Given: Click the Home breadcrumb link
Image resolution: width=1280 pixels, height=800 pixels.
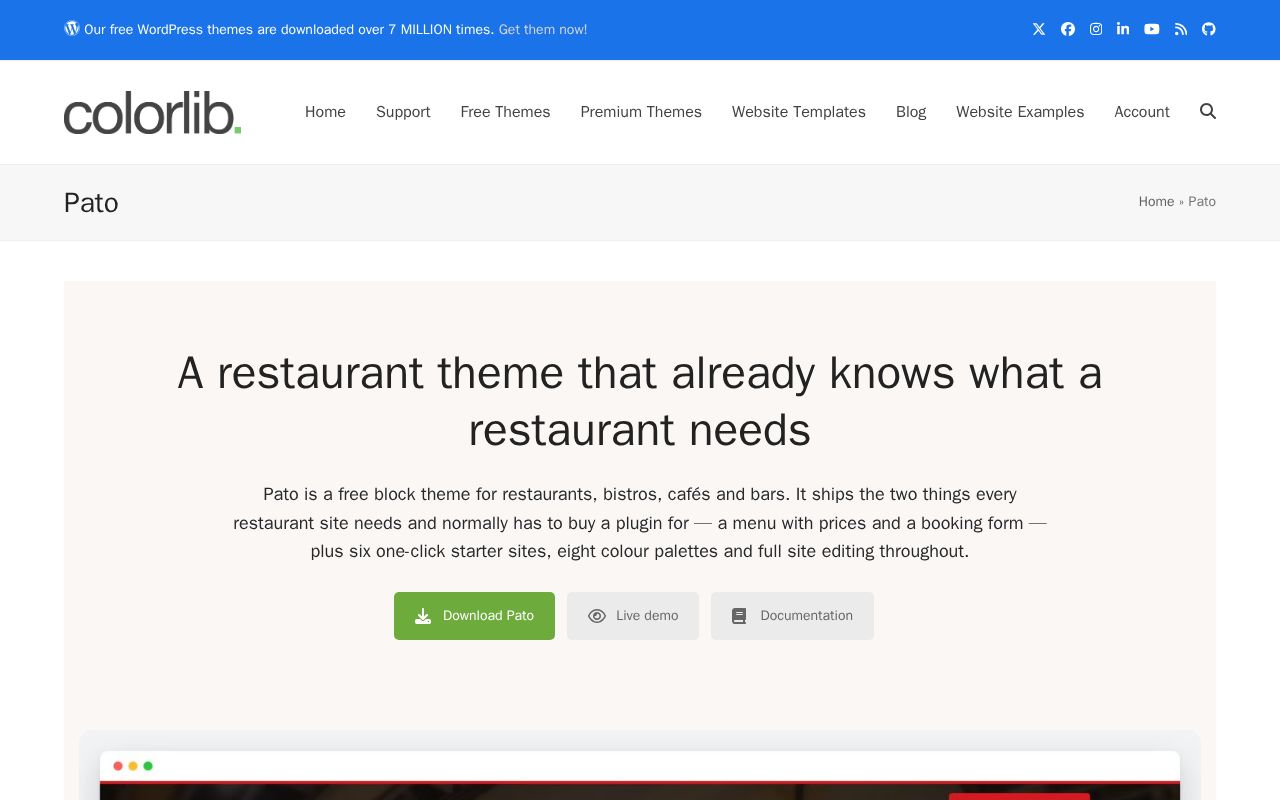Looking at the screenshot, I should click(1156, 202).
